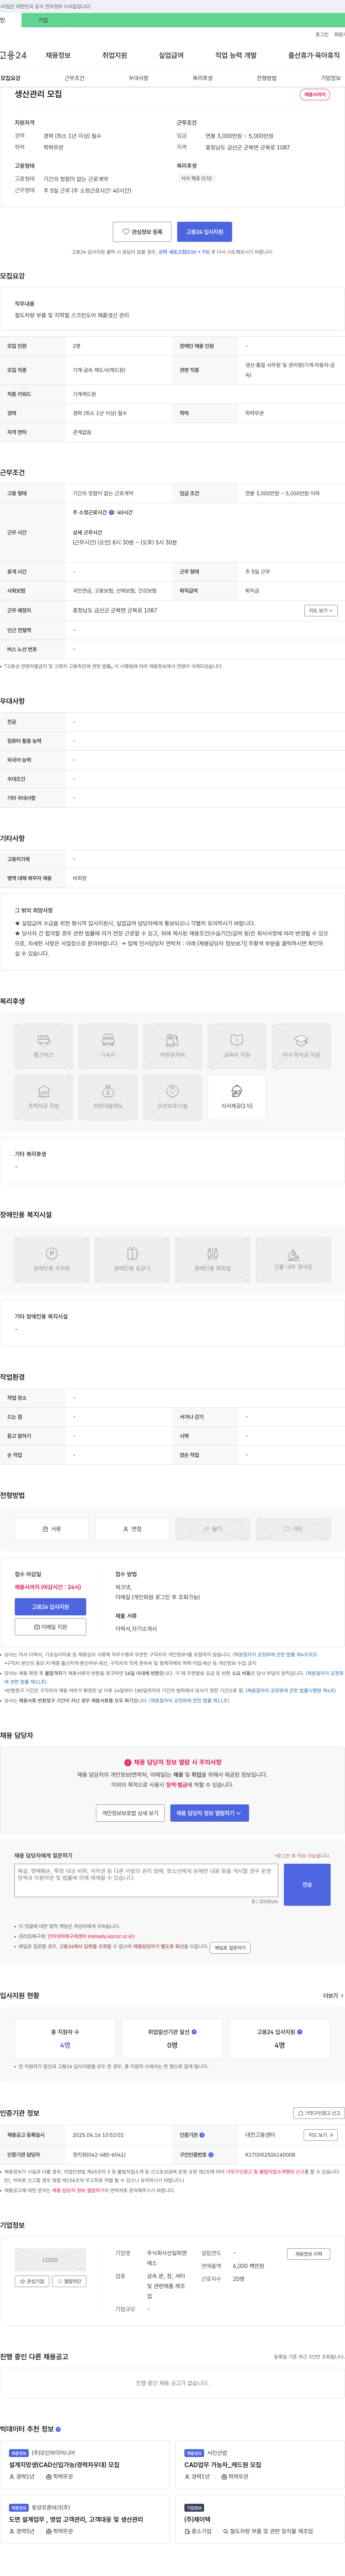Viewport: 345px width, 2576px height.
Task: Click the 거짓구인광고 신고 button
Action: 319,2113
